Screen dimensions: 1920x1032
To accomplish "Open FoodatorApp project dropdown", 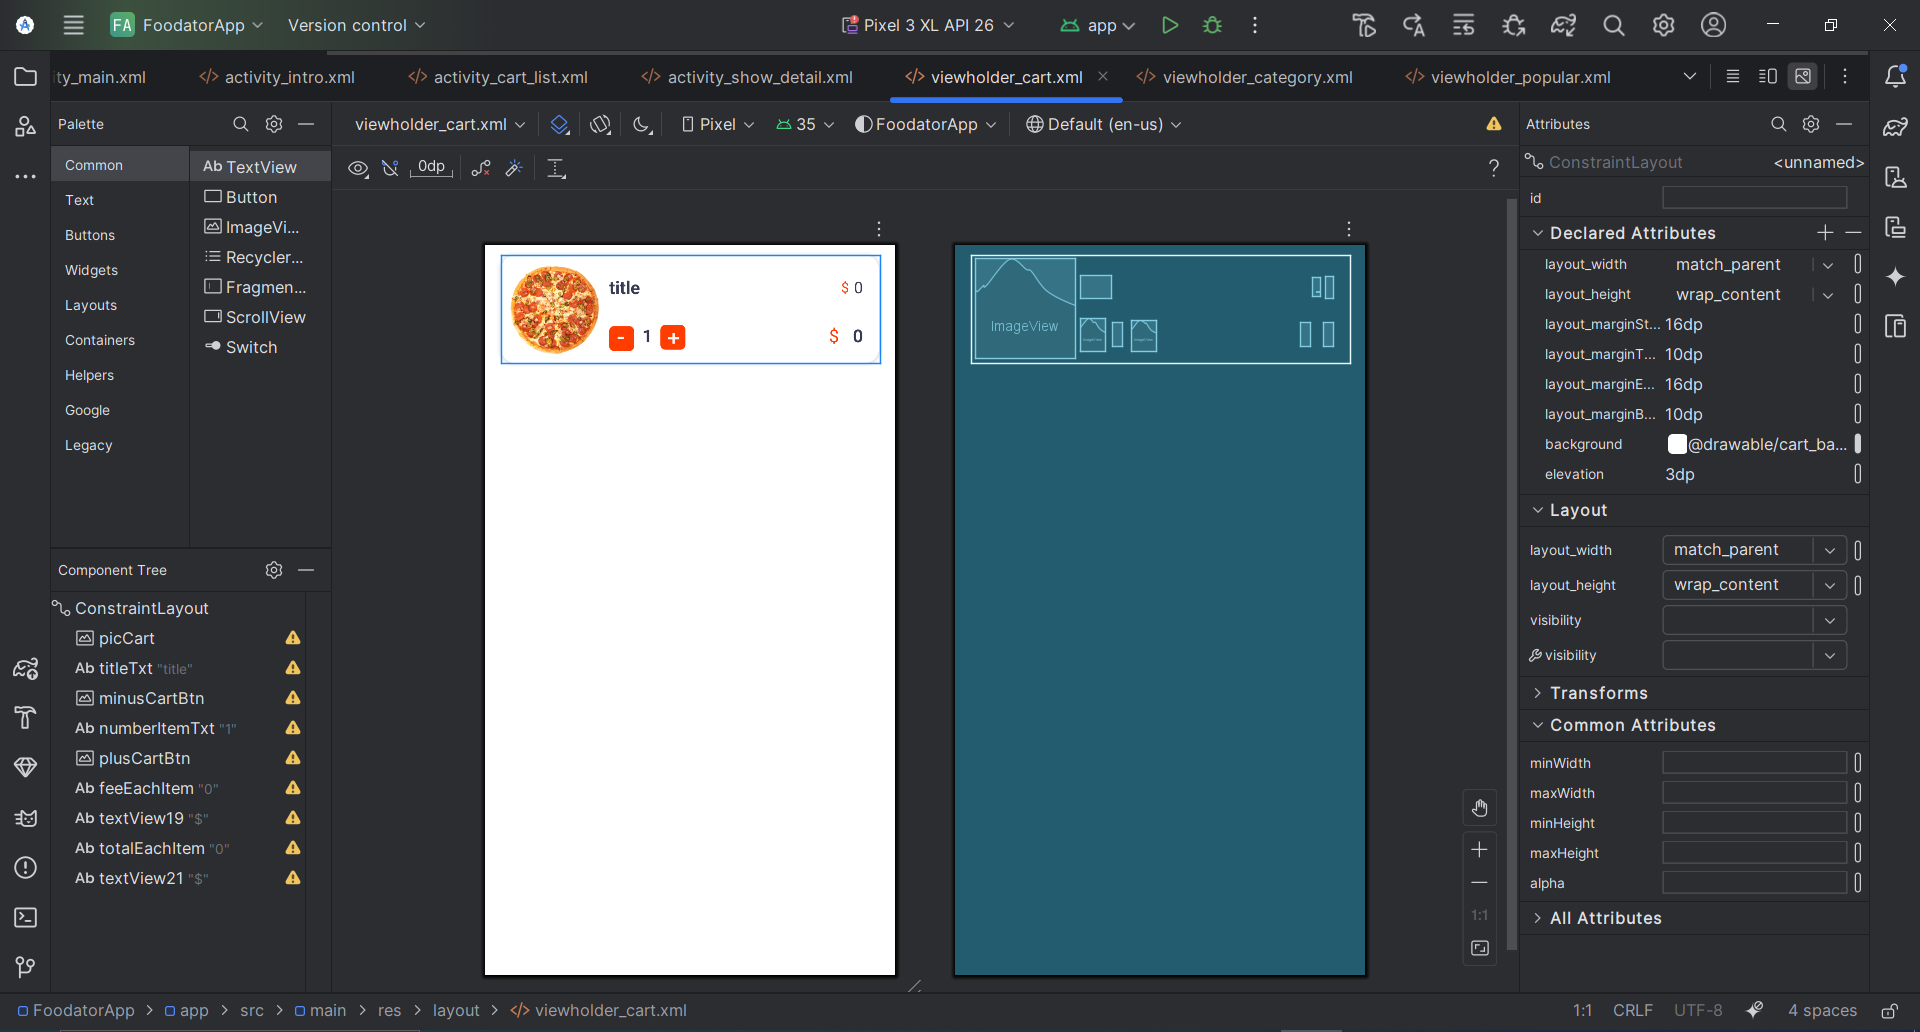I will [187, 25].
